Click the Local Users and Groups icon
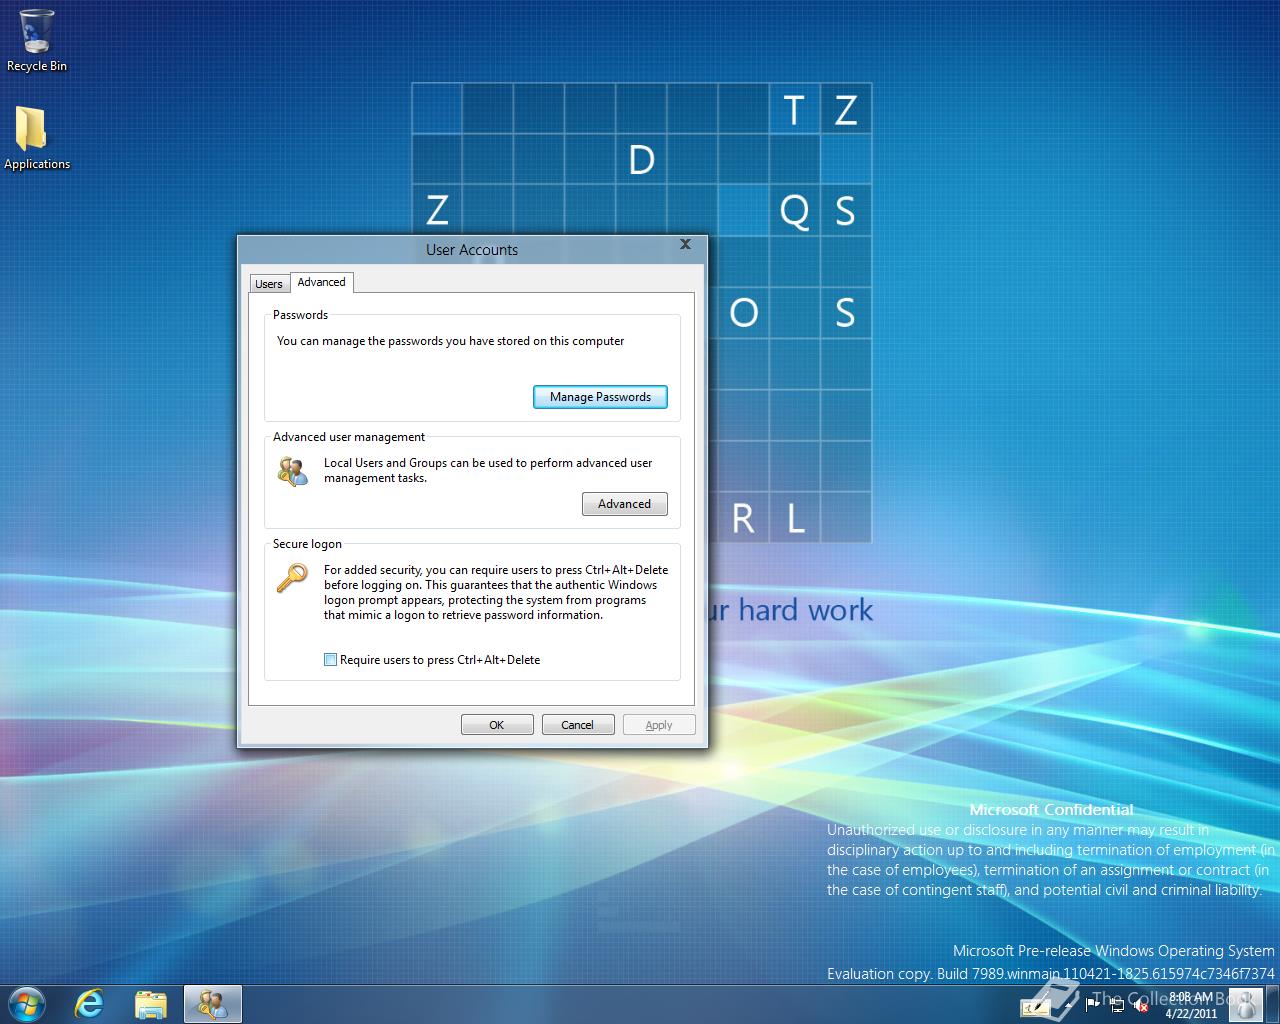The width and height of the screenshot is (1280, 1024). (293, 471)
